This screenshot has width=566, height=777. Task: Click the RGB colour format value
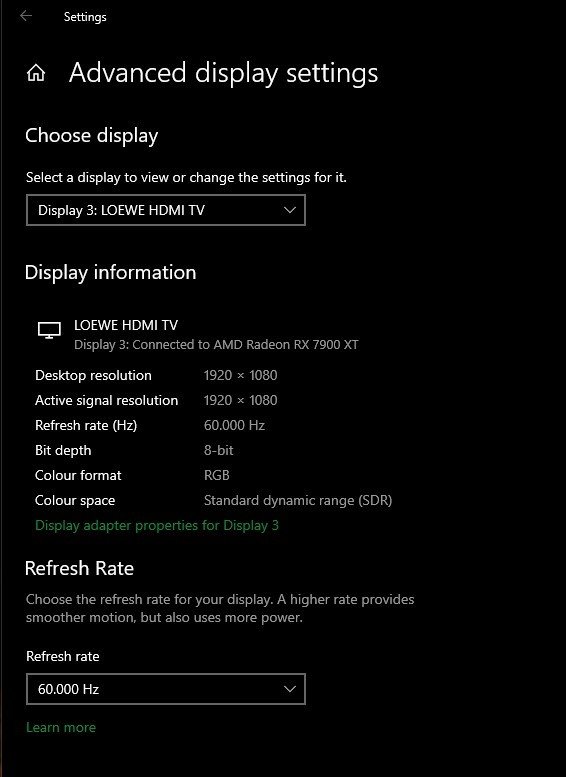(217, 475)
